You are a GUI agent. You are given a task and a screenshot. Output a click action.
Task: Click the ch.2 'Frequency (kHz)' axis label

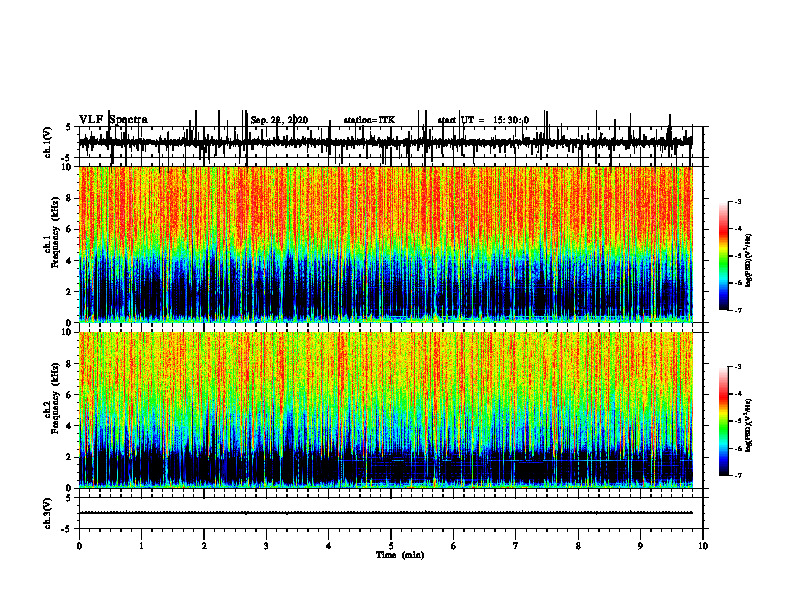click(x=56, y=398)
